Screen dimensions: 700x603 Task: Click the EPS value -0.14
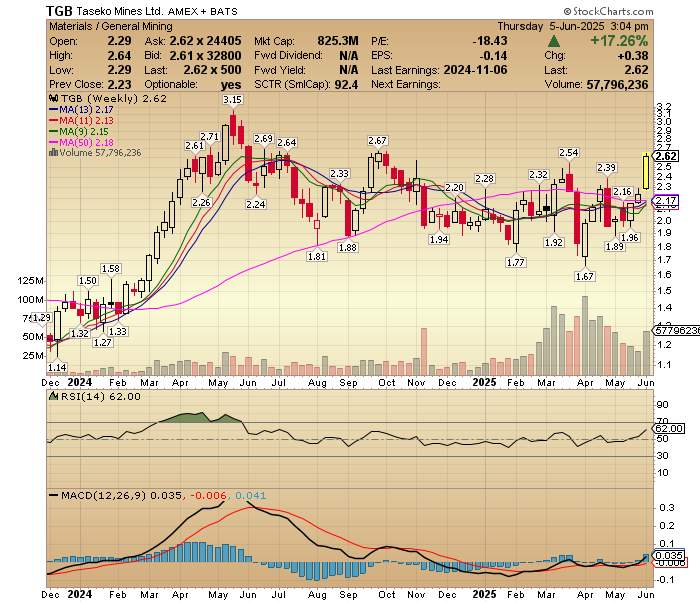pyautogui.click(x=493, y=55)
